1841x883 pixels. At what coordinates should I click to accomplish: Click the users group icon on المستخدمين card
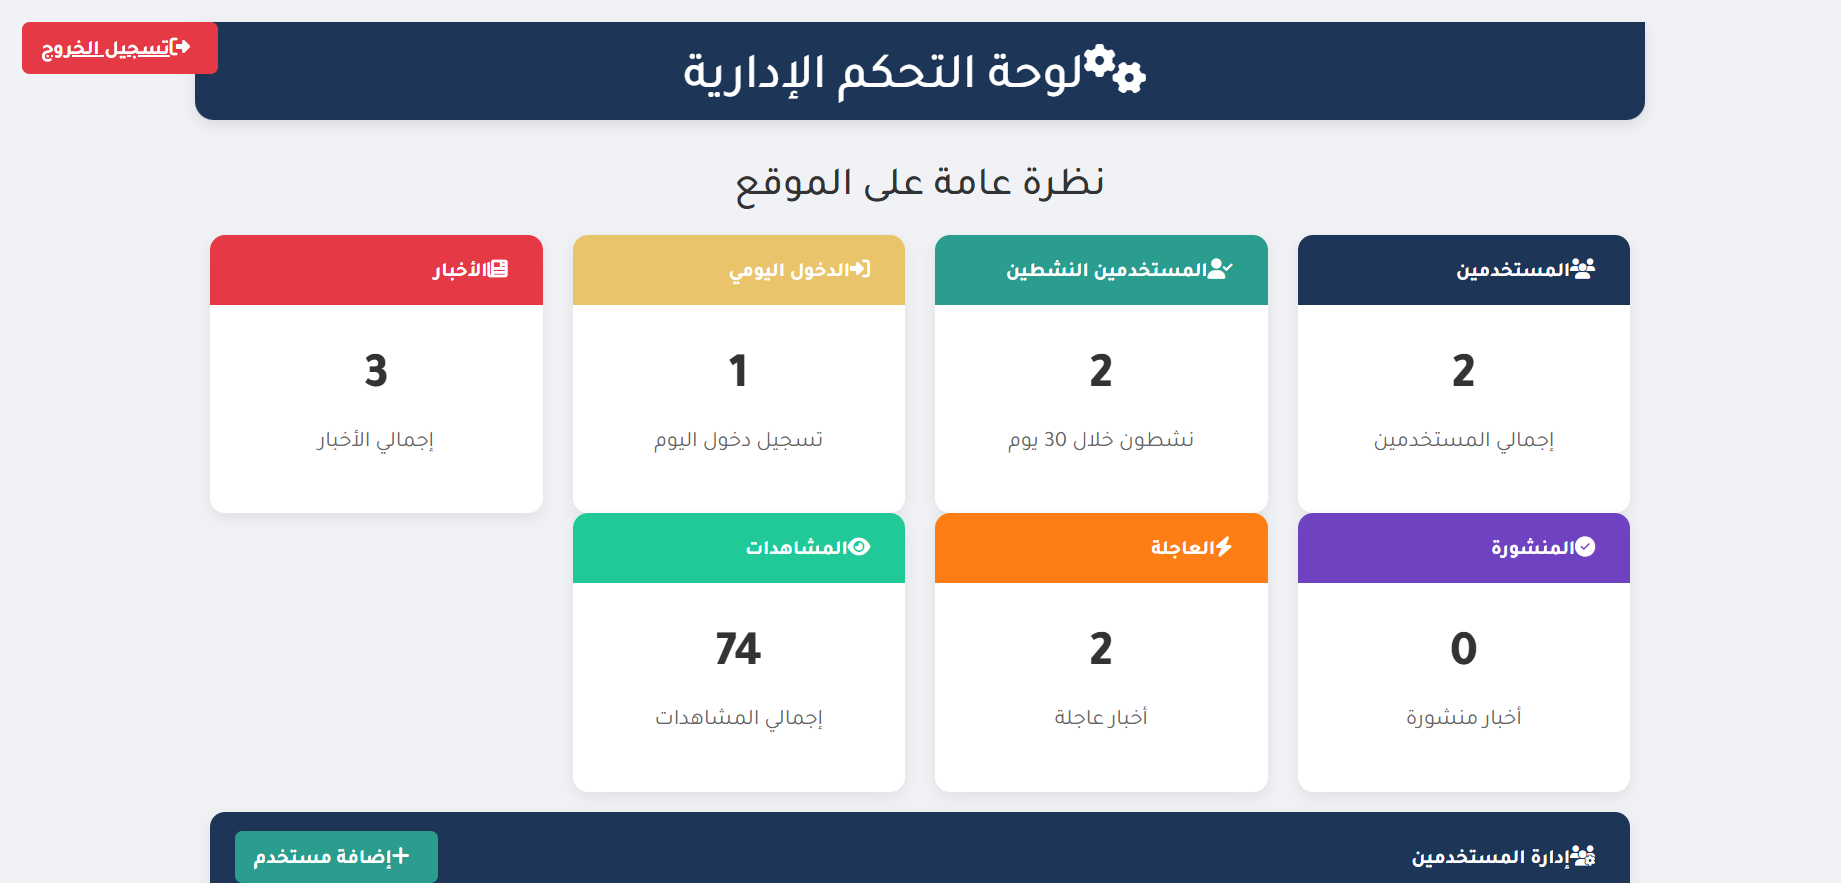pos(1582,269)
